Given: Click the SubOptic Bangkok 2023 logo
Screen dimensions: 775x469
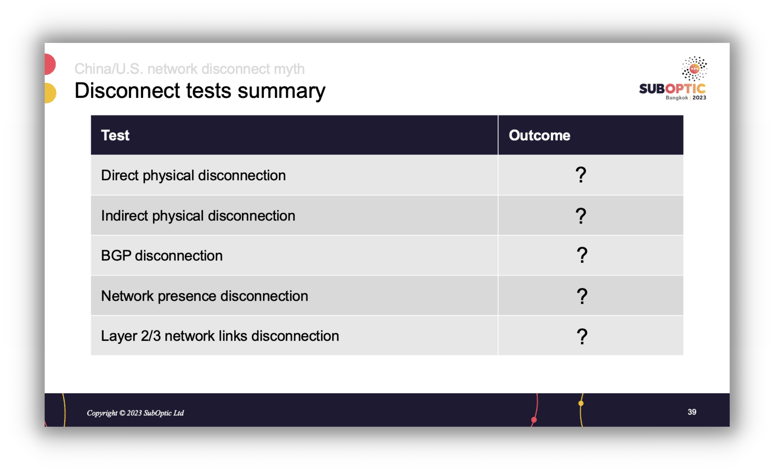Looking at the screenshot, I should coord(673,78).
